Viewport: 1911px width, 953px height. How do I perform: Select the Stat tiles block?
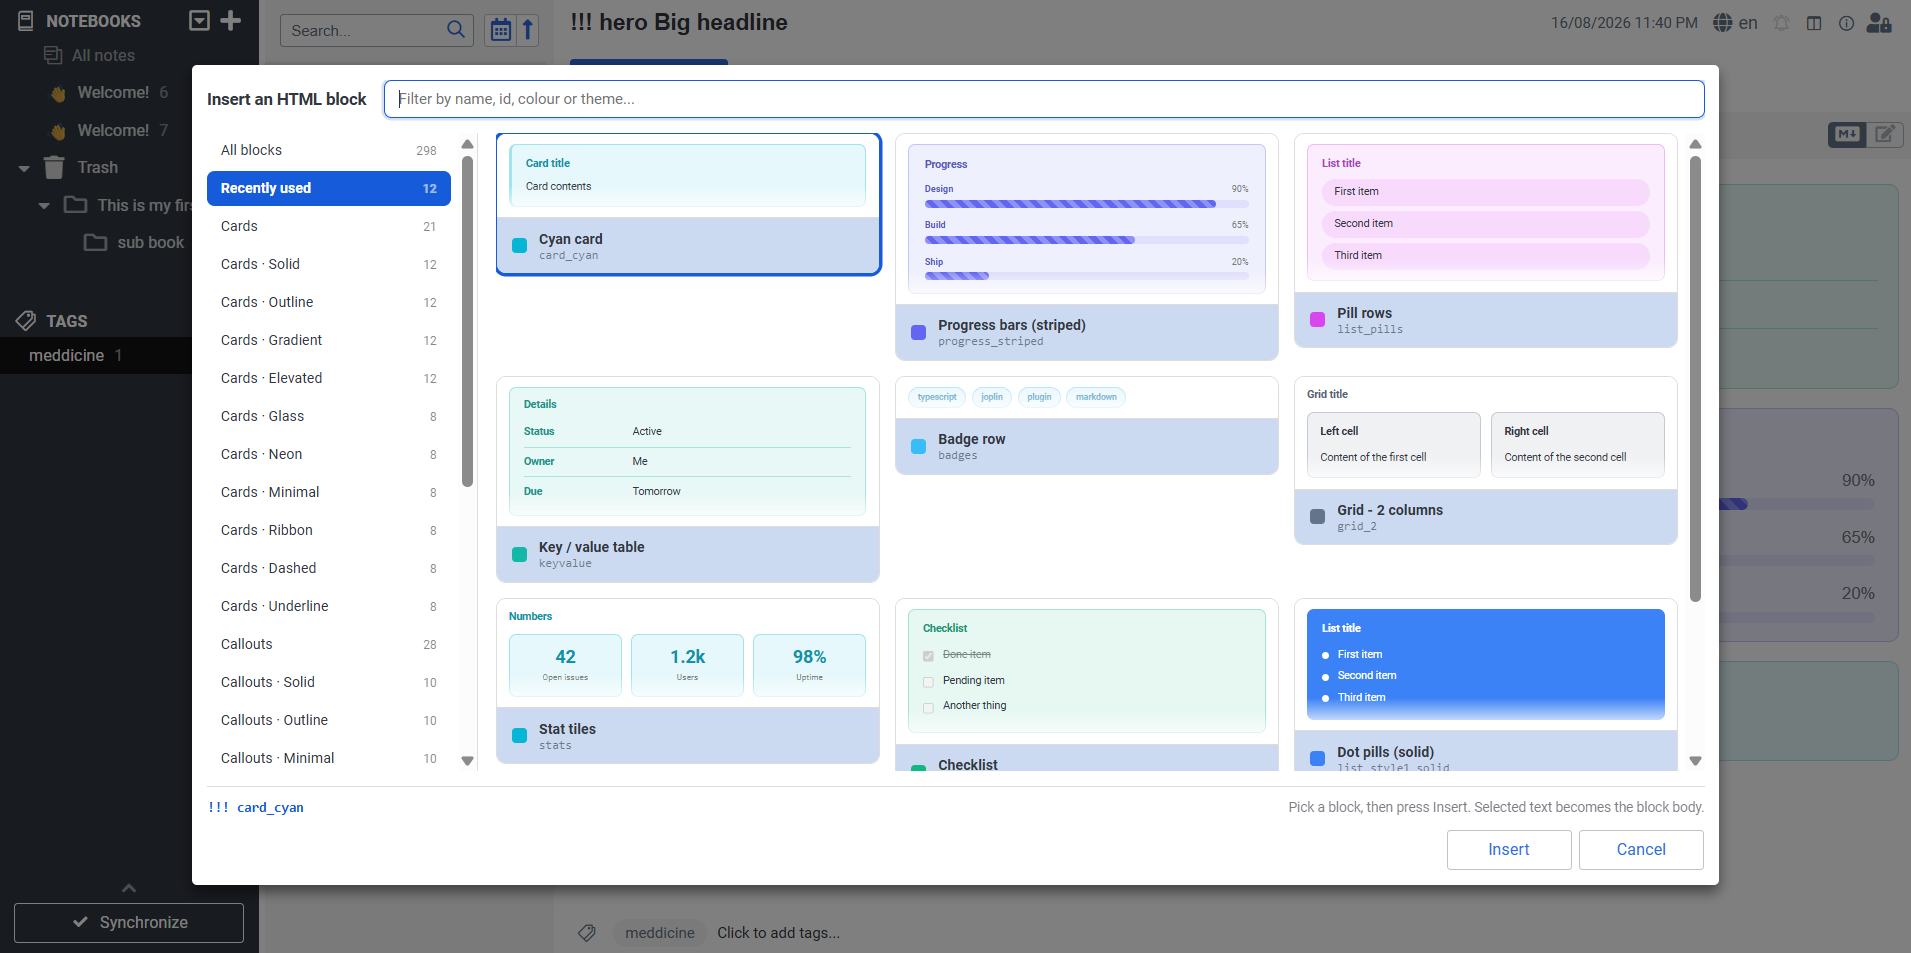click(688, 681)
